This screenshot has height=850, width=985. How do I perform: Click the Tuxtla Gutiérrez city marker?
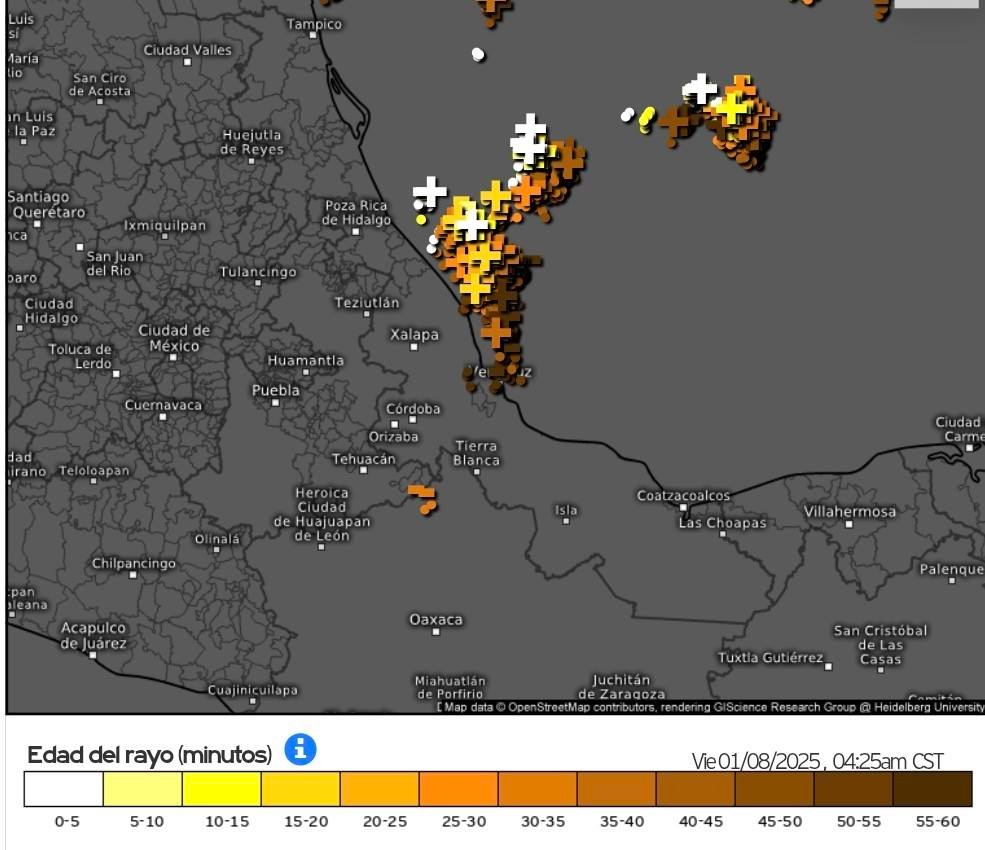pos(828,665)
